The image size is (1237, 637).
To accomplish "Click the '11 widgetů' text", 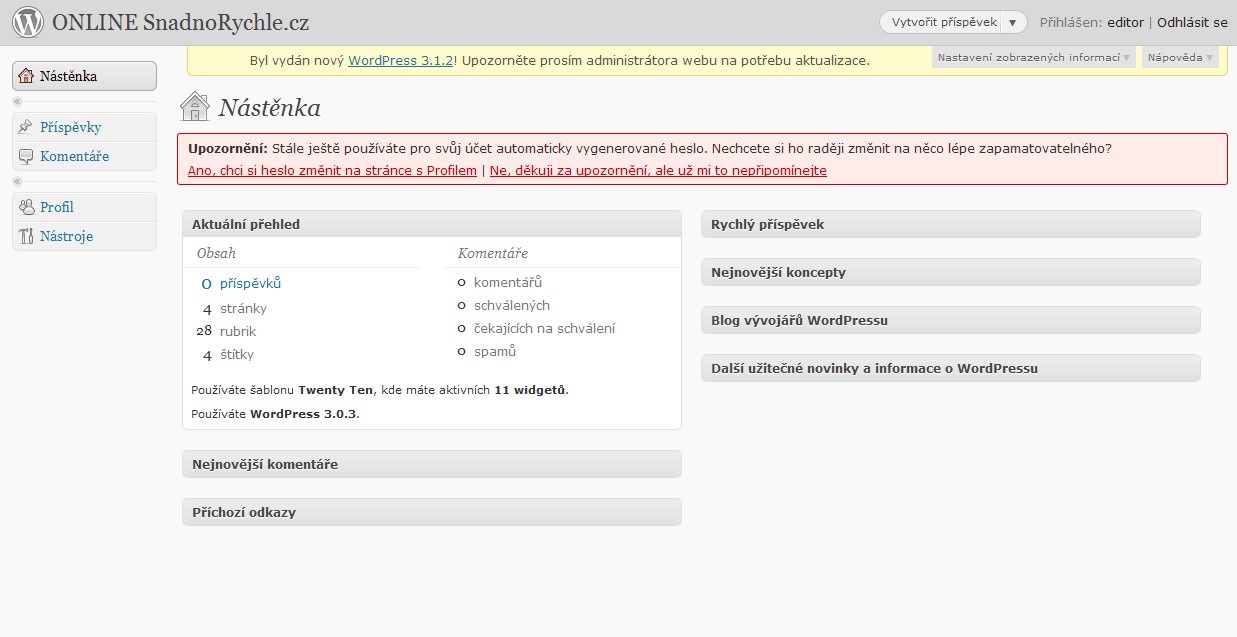I will click(530, 390).
